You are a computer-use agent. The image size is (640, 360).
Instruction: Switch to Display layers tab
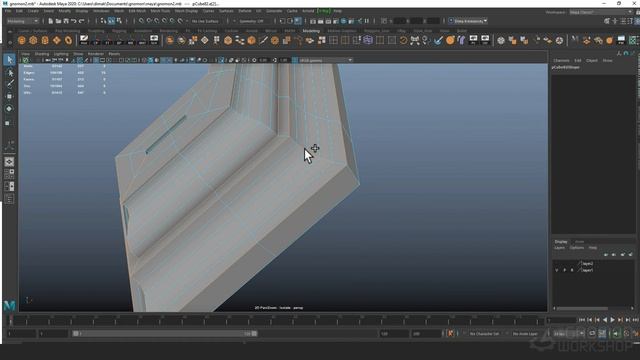pyautogui.click(x=561, y=242)
